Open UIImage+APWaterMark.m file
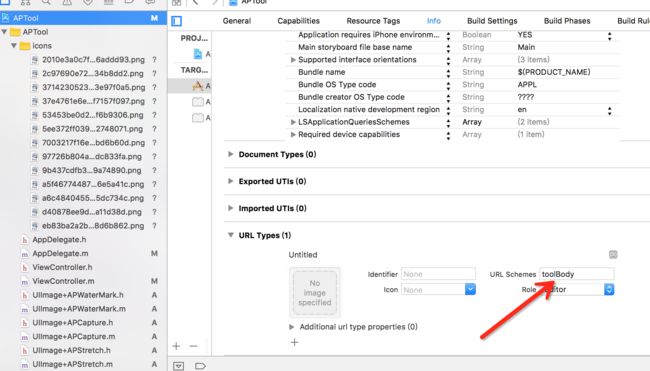The width and height of the screenshot is (650, 371). [79, 309]
